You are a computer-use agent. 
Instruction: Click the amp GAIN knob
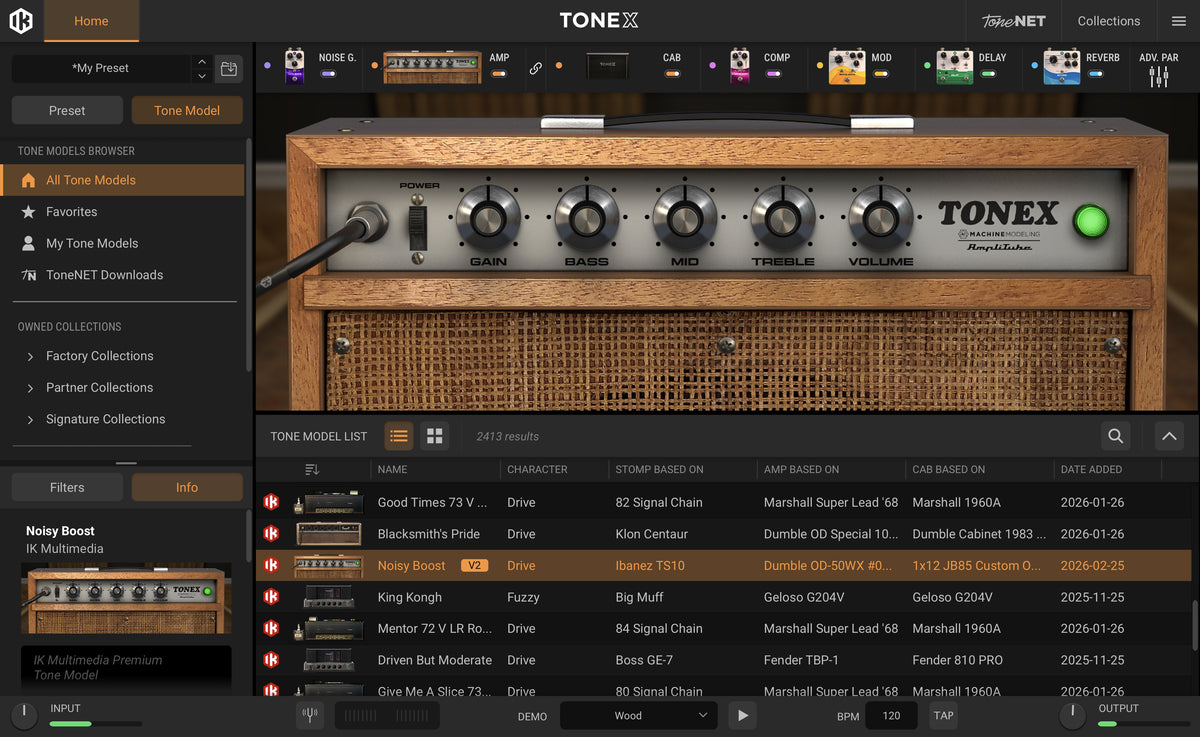488,220
